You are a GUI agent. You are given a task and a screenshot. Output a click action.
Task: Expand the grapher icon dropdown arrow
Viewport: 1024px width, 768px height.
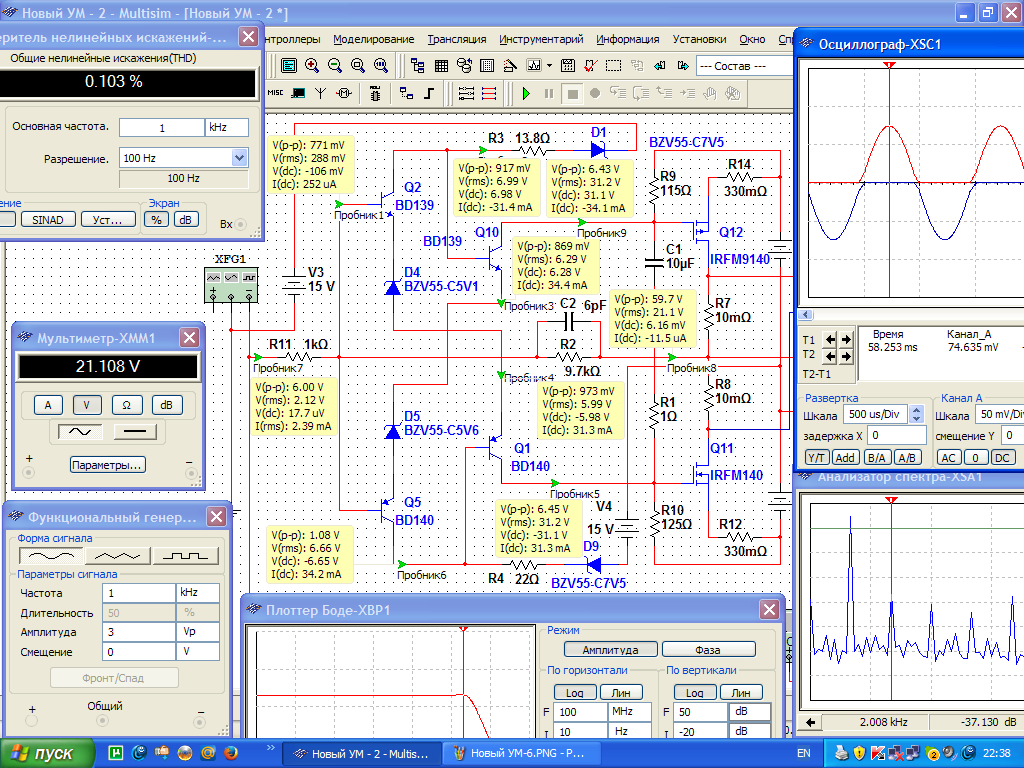549,66
